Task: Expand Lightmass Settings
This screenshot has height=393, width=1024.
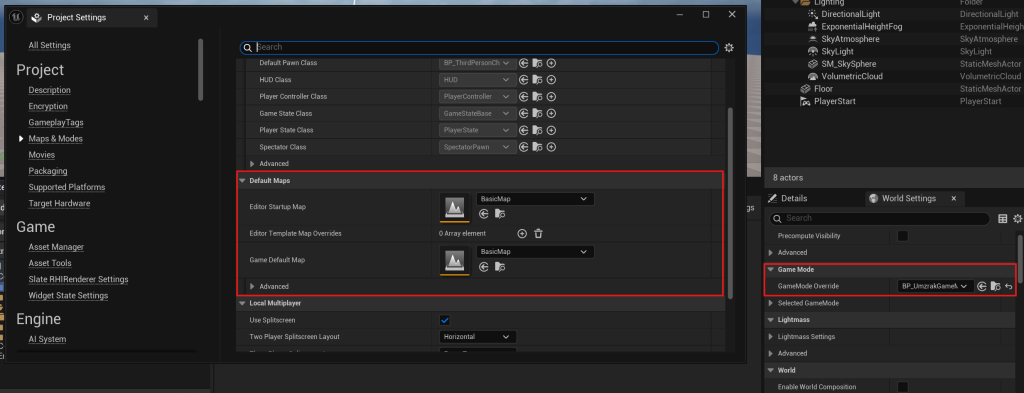Action: point(771,337)
